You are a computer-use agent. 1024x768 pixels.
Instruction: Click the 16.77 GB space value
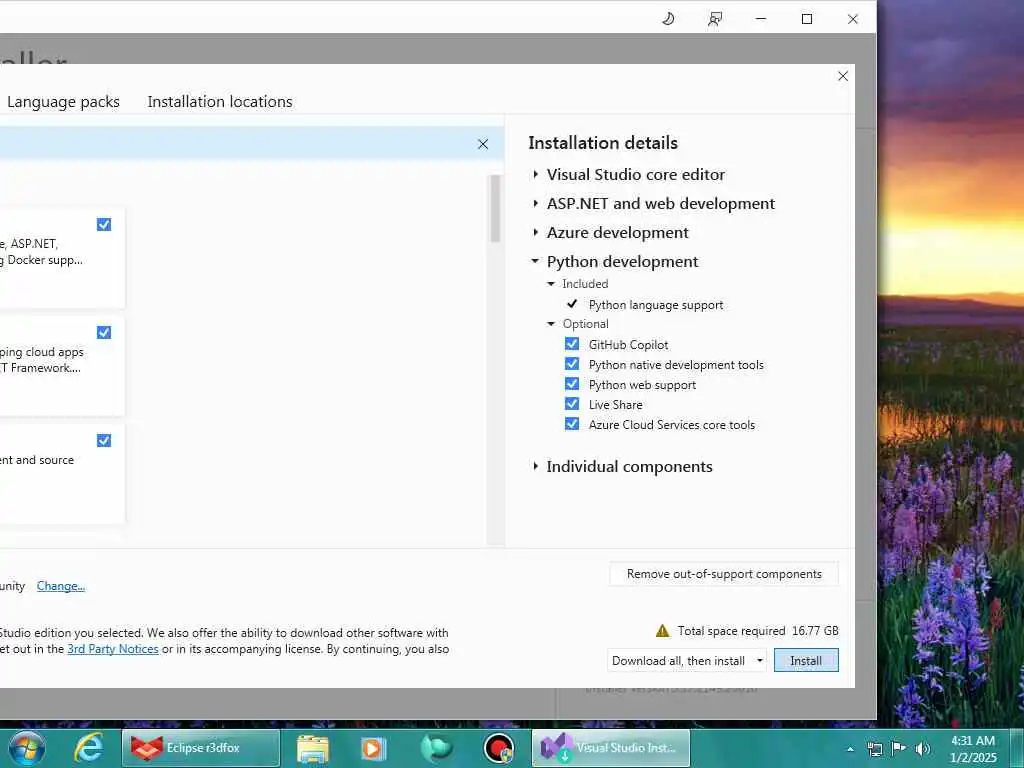(x=815, y=631)
